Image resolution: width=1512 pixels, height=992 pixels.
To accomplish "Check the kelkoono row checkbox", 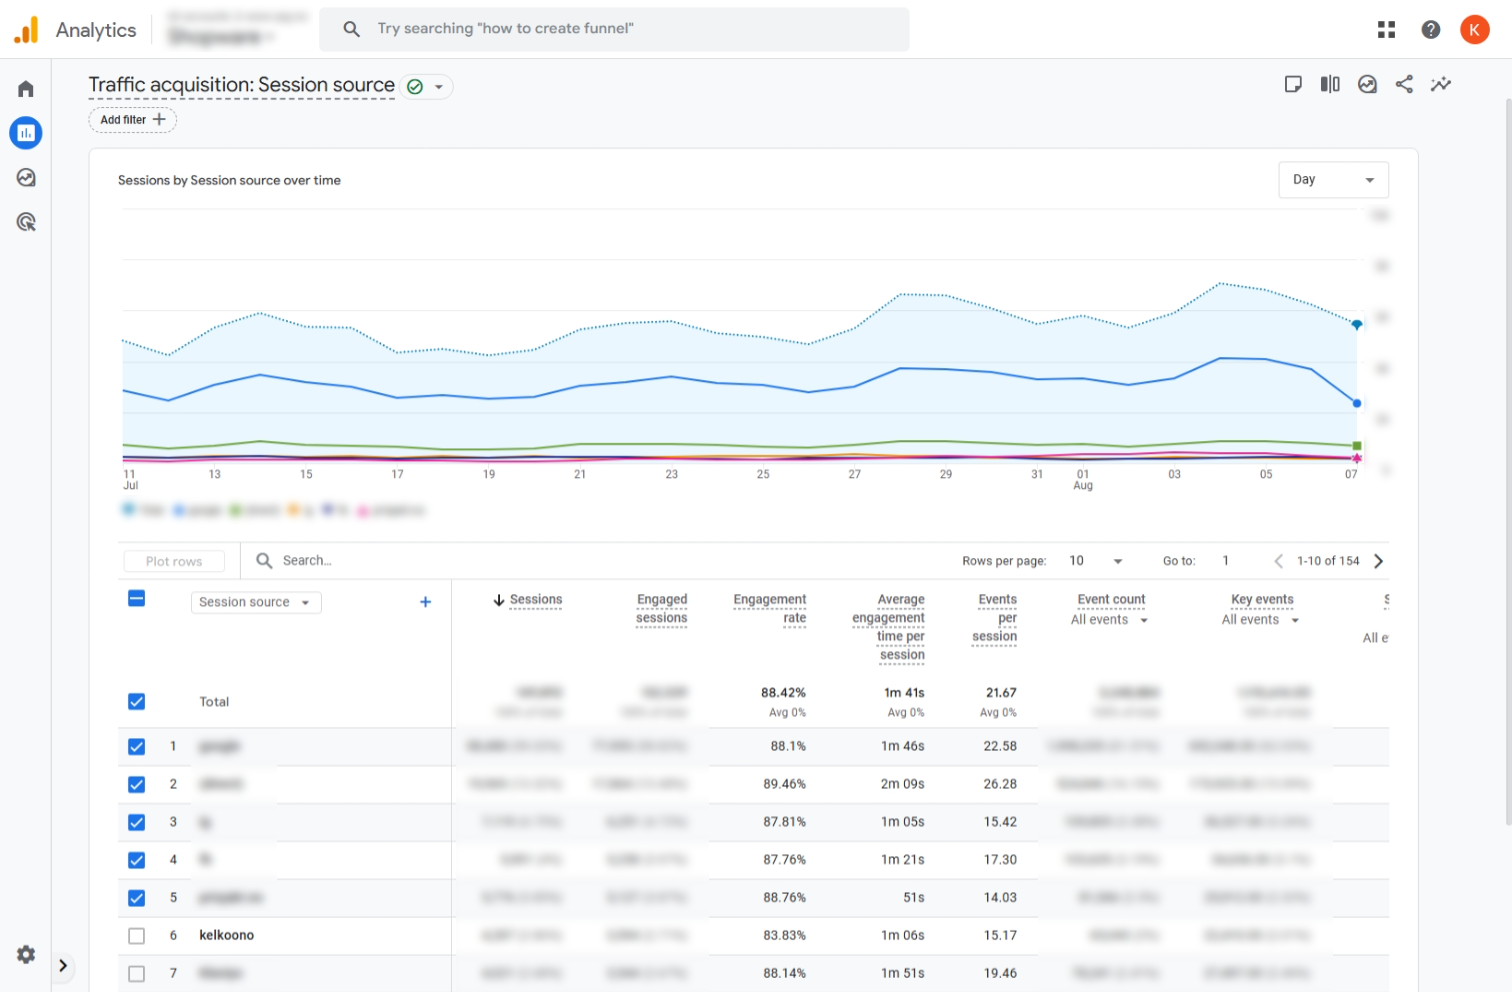I will (x=137, y=936).
